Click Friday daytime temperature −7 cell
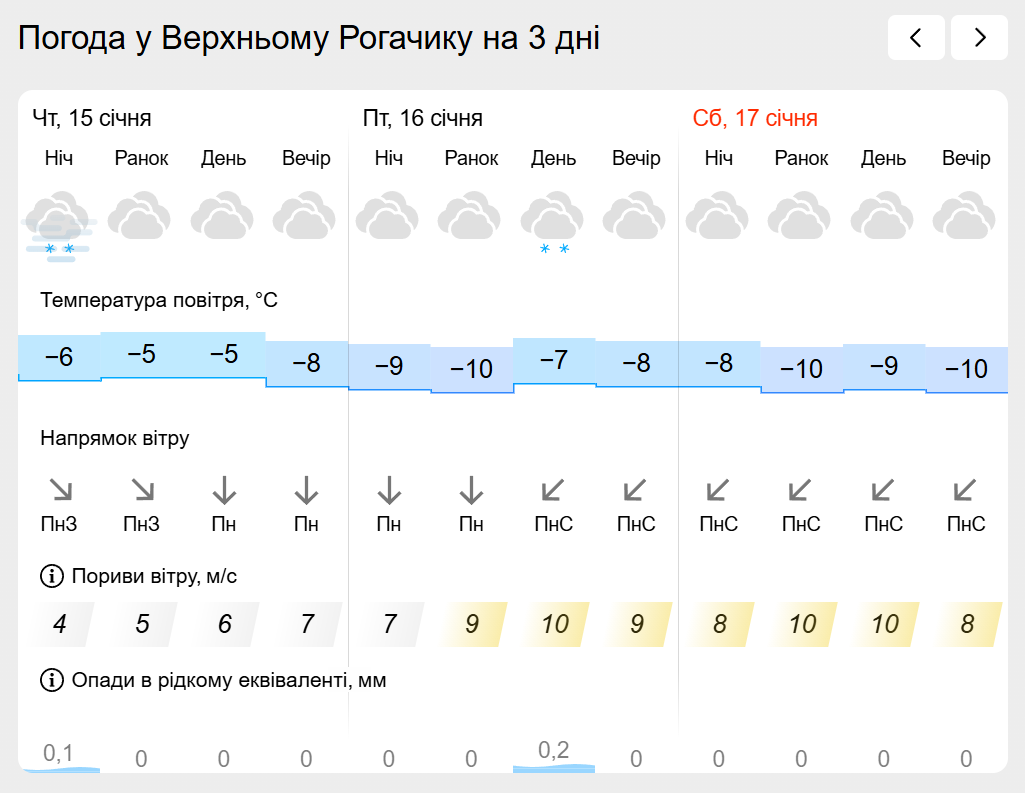Image resolution: width=1025 pixels, height=793 pixels. (553, 361)
